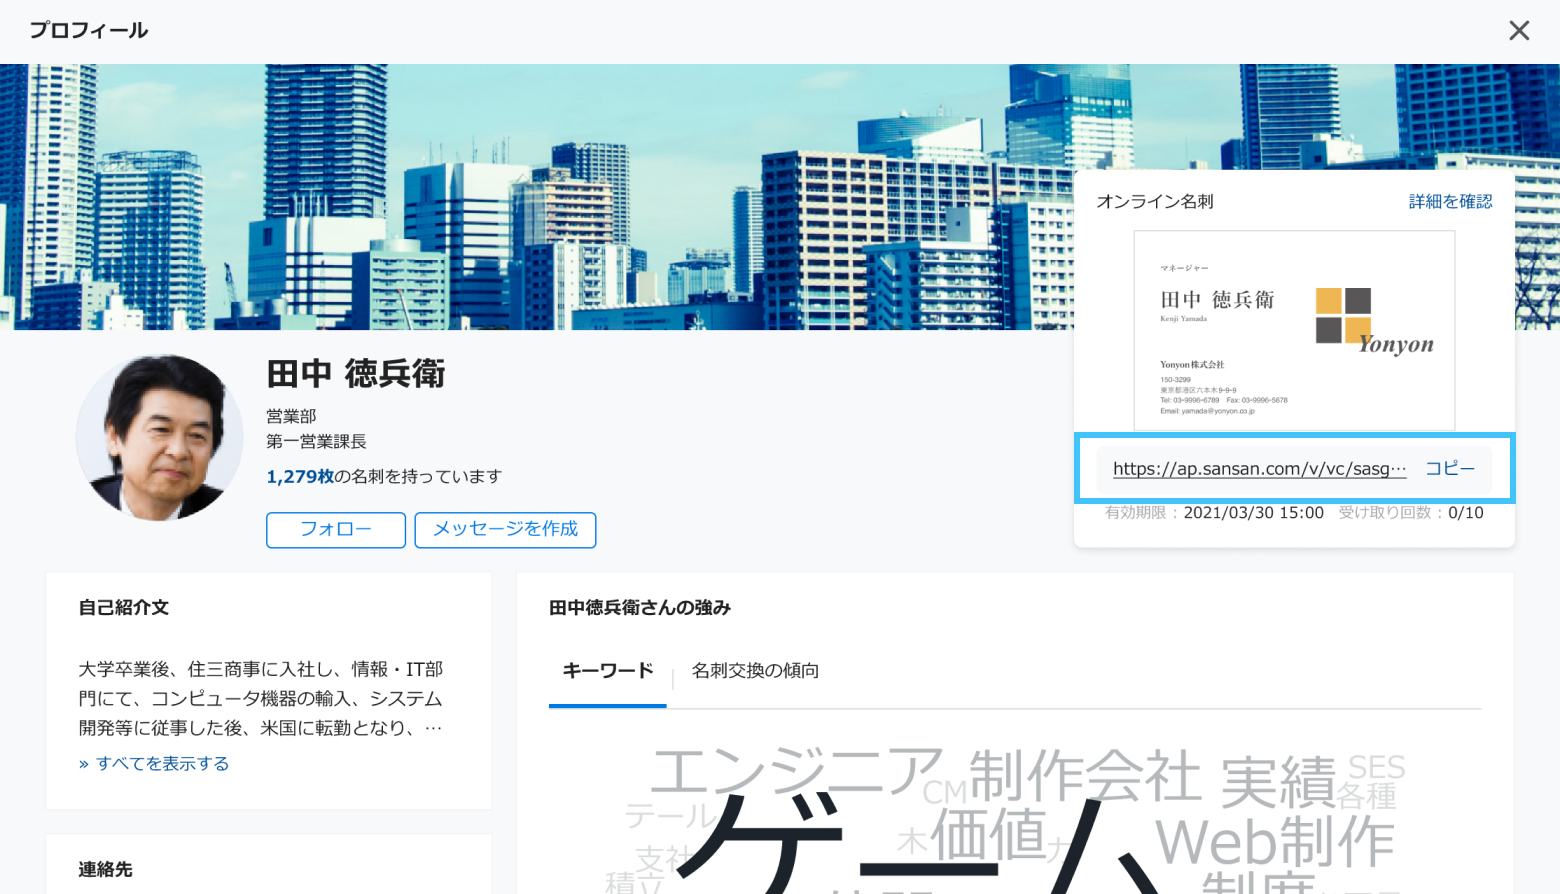Click the profile photo of 田中 徳兵衛
Image resolution: width=1560 pixels, height=894 pixels.
(x=160, y=438)
